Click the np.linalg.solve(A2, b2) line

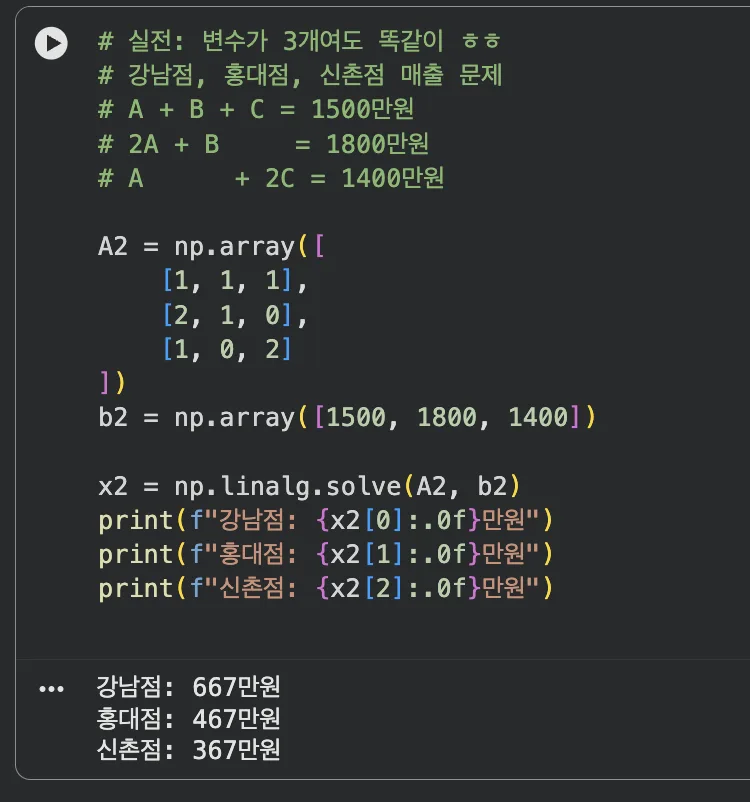[x=309, y=486]
